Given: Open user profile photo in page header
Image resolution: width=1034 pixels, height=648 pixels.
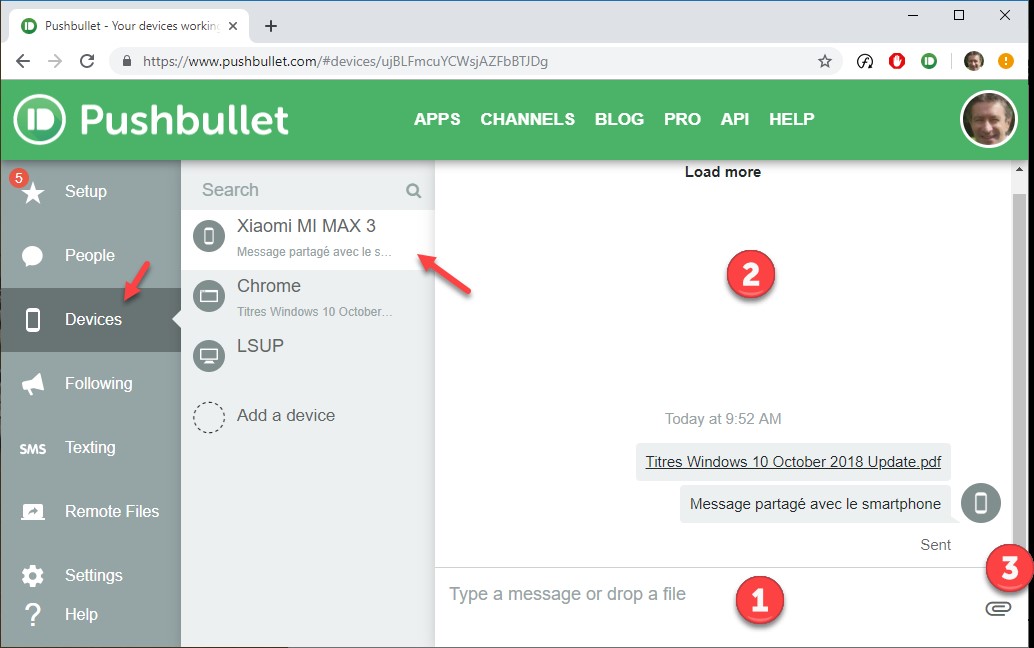Looking at the screenshot, I should pos(988,119).
